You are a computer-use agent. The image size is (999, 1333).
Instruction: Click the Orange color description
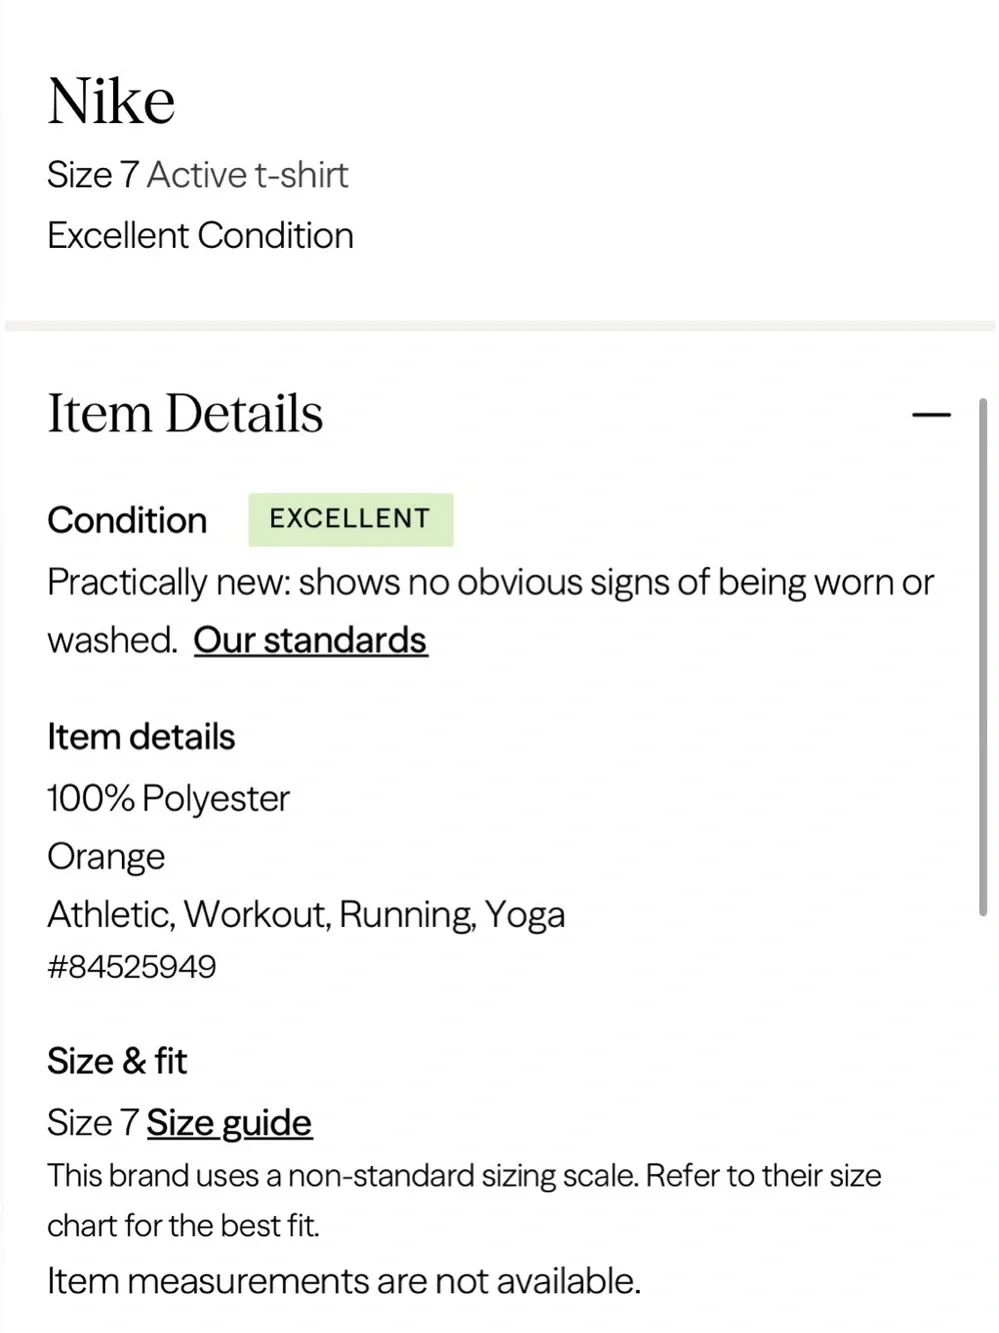[x=106, y=857]
